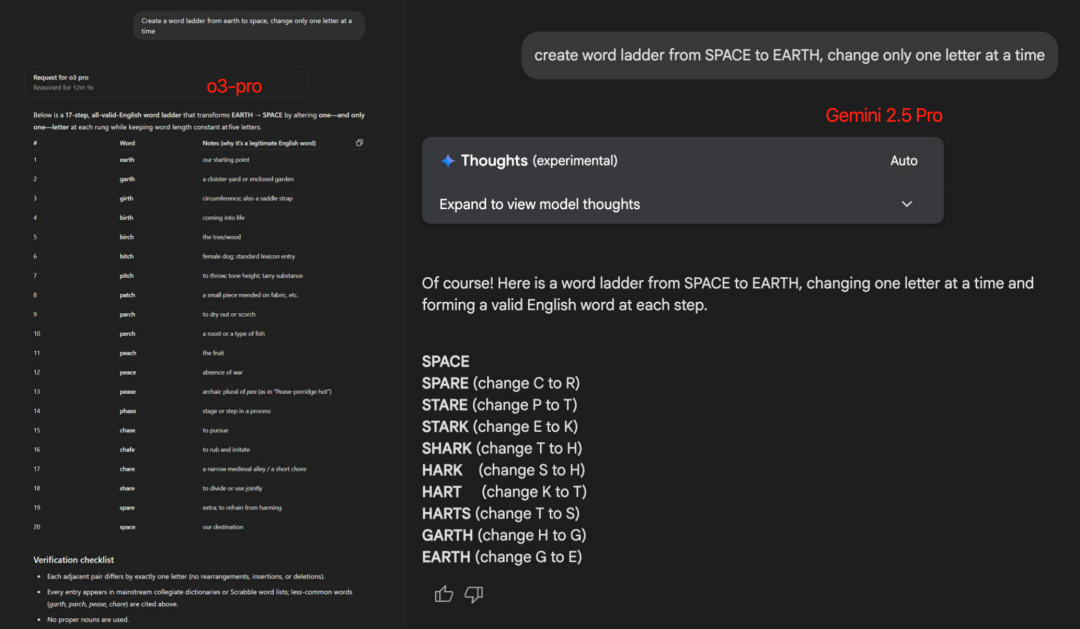The height and width of the screenshot is (629, 1080).
Task: Select Gemini line 'SHARK (change T to H)'
Action: tap(502, 448)
